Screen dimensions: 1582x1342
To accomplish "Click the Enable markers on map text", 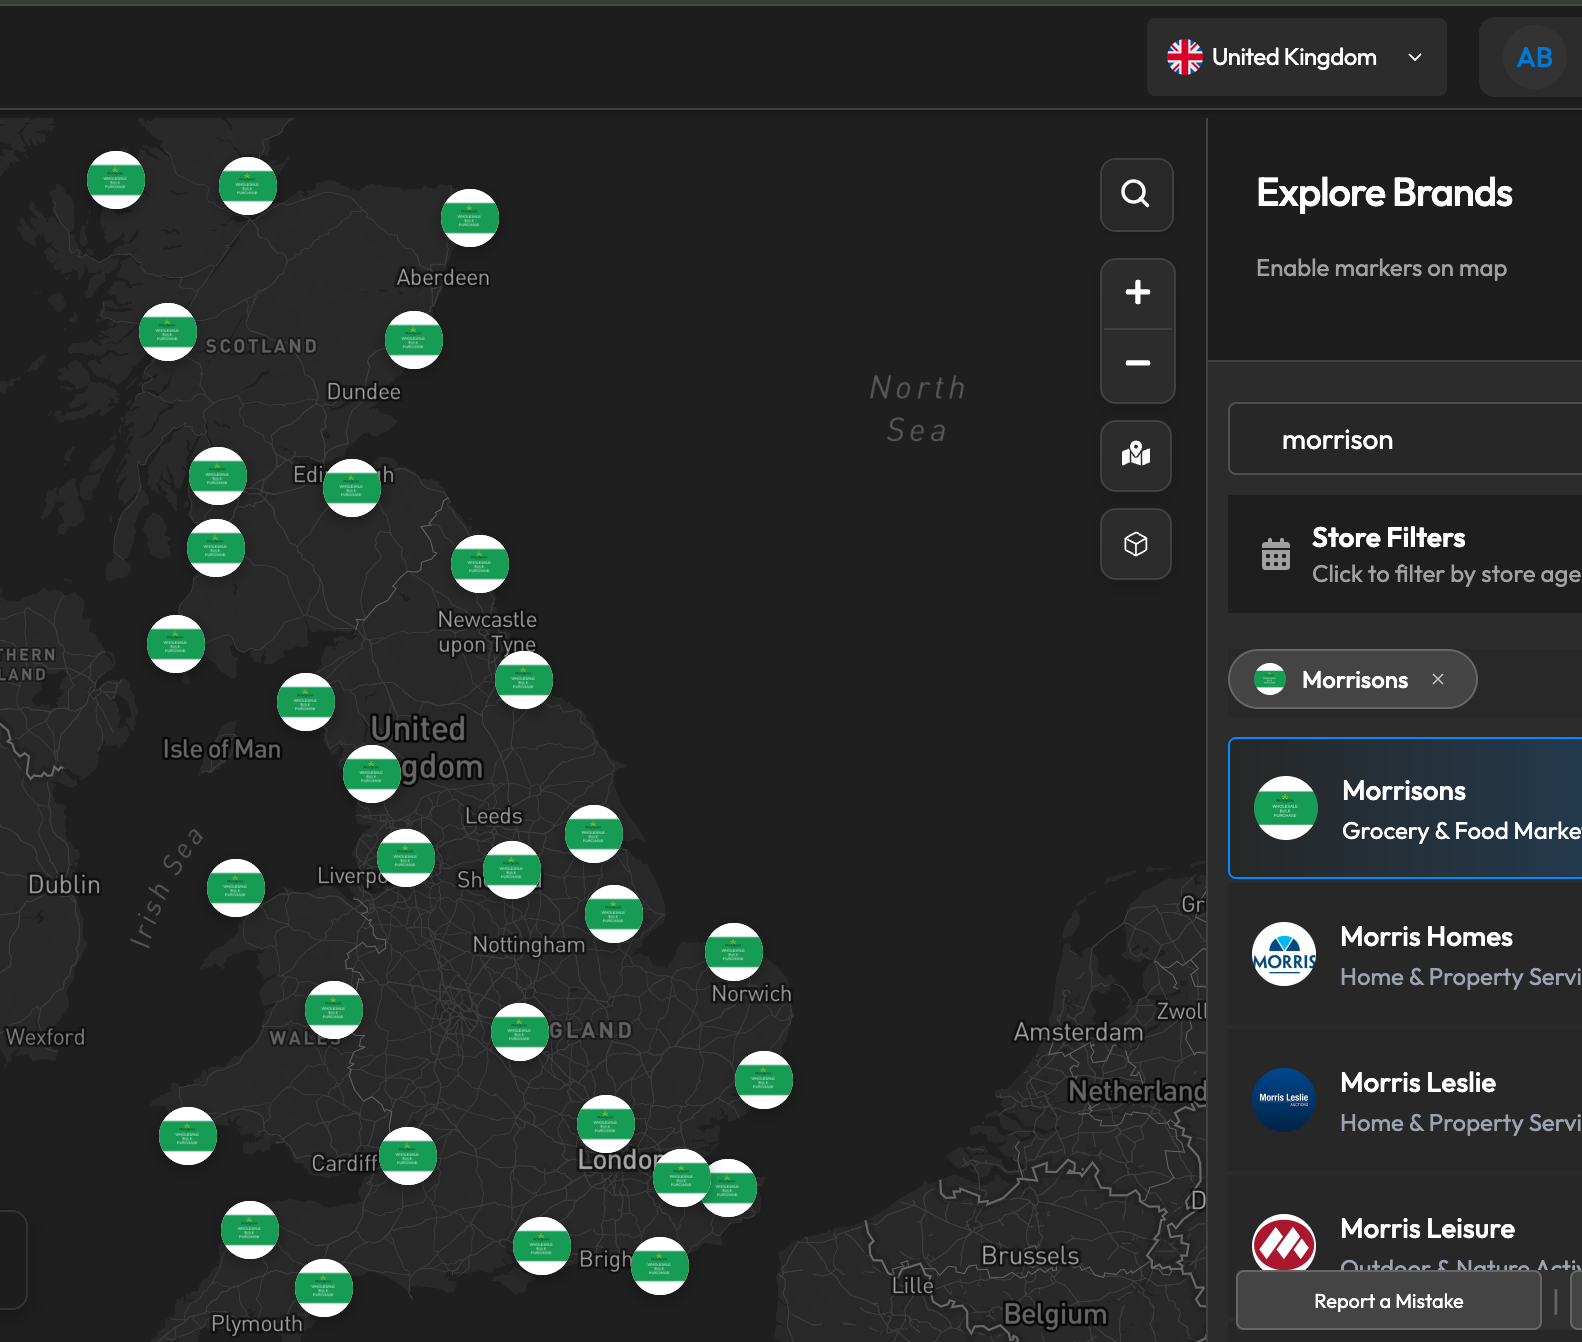I will tap(1381, 268).
